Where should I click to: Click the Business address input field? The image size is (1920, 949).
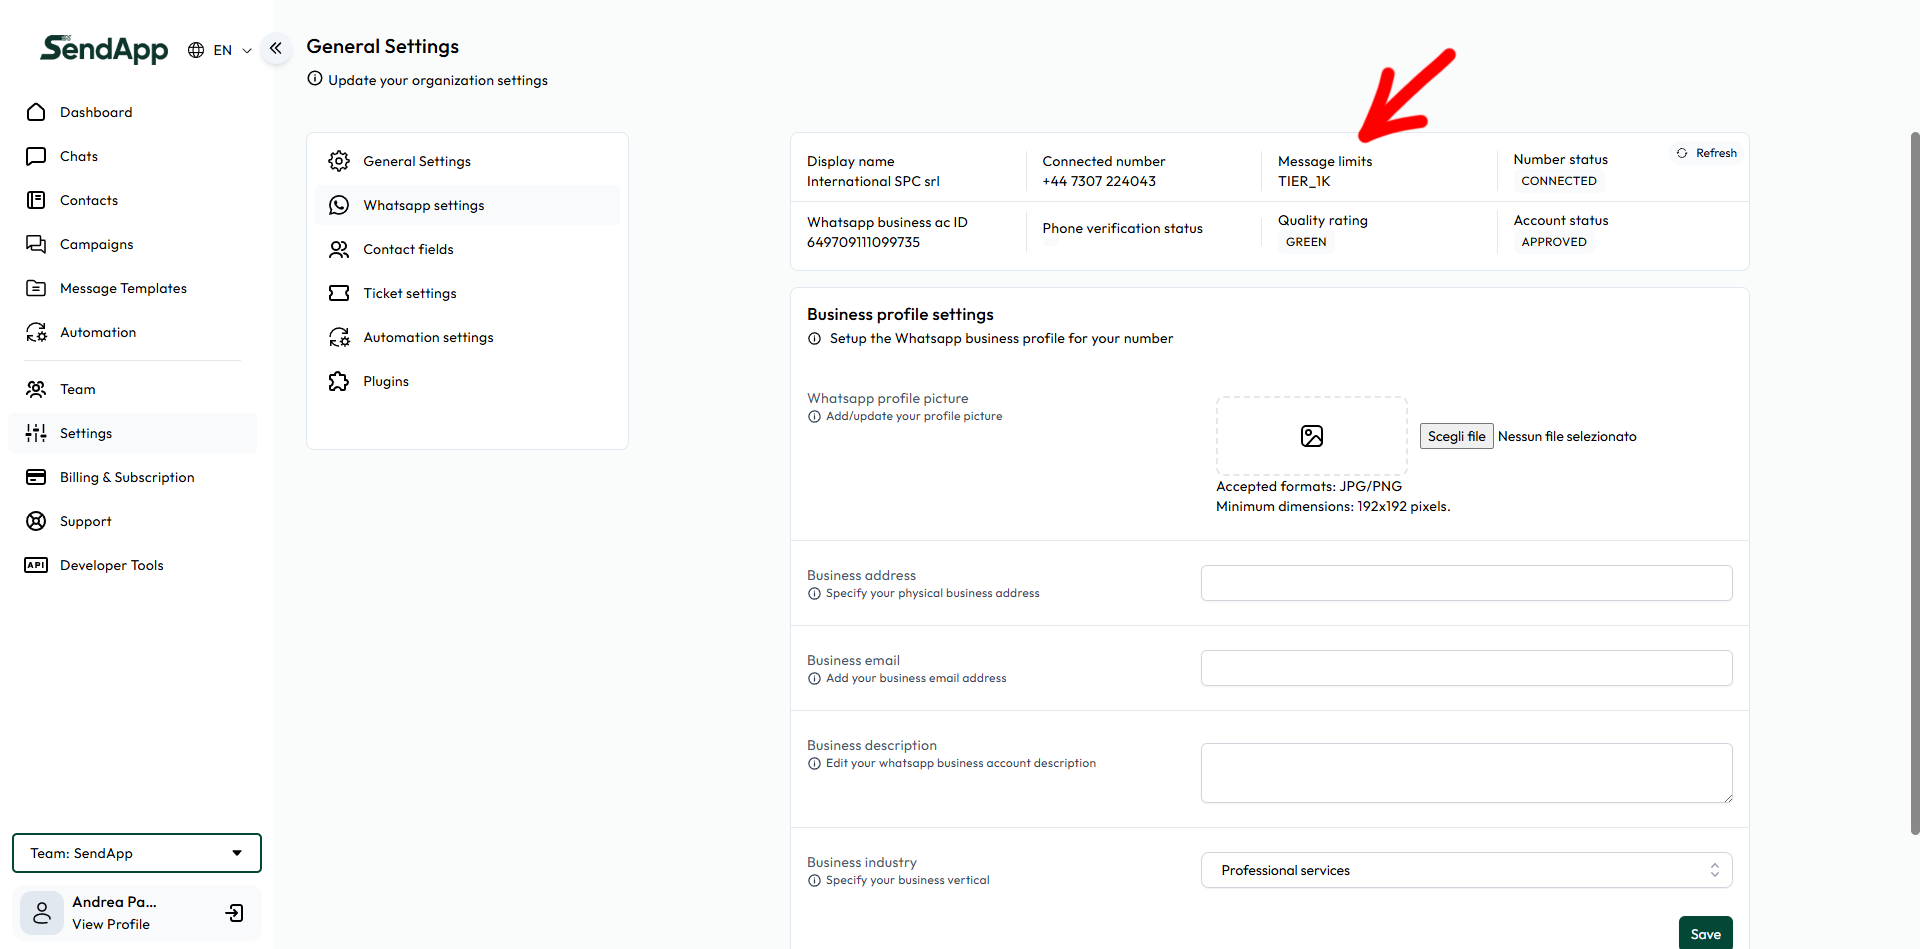click(x=1466, y=583)
